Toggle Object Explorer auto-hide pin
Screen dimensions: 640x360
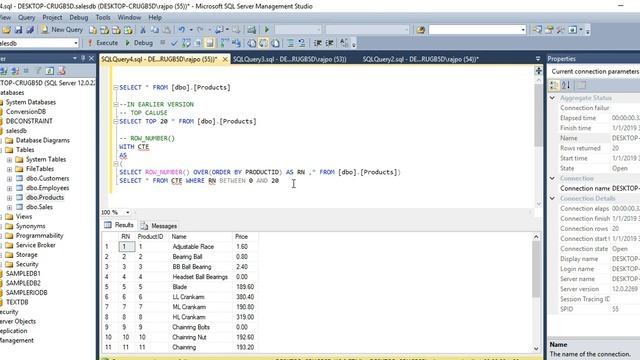(x=83, y=58)
